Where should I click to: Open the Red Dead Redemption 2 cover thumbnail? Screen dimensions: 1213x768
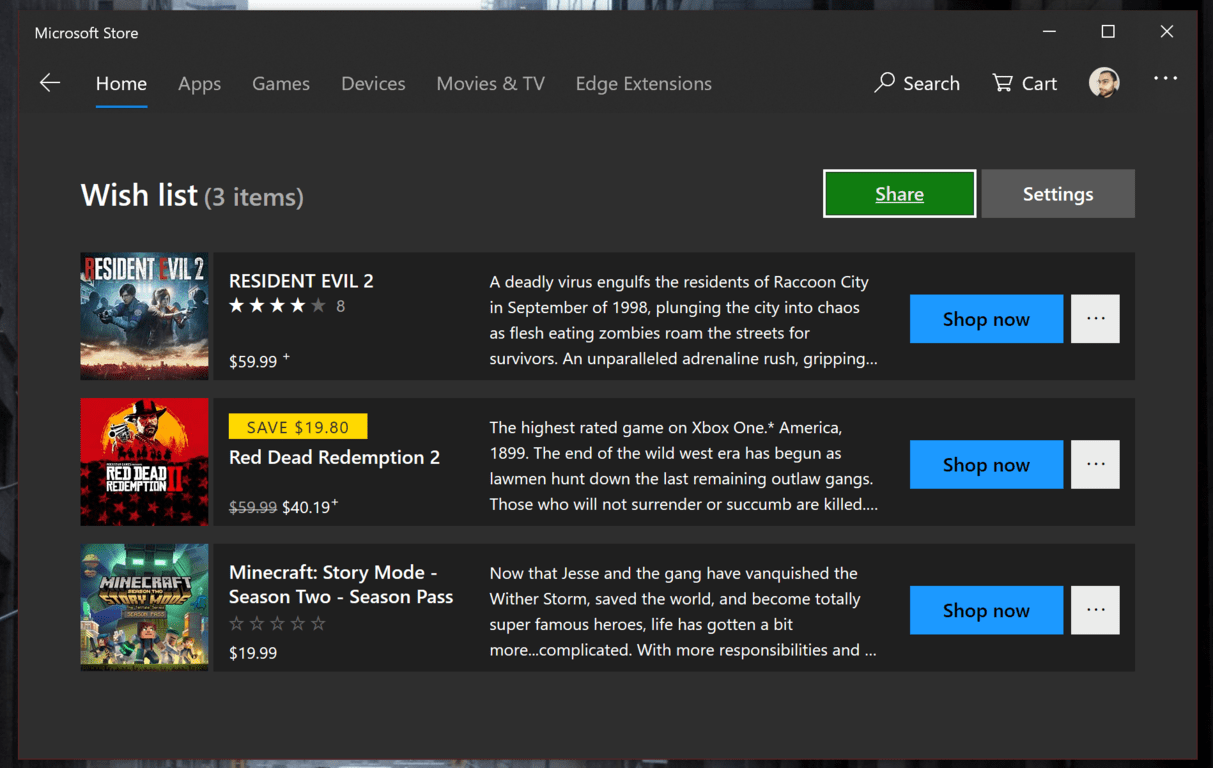click(144, 462)
